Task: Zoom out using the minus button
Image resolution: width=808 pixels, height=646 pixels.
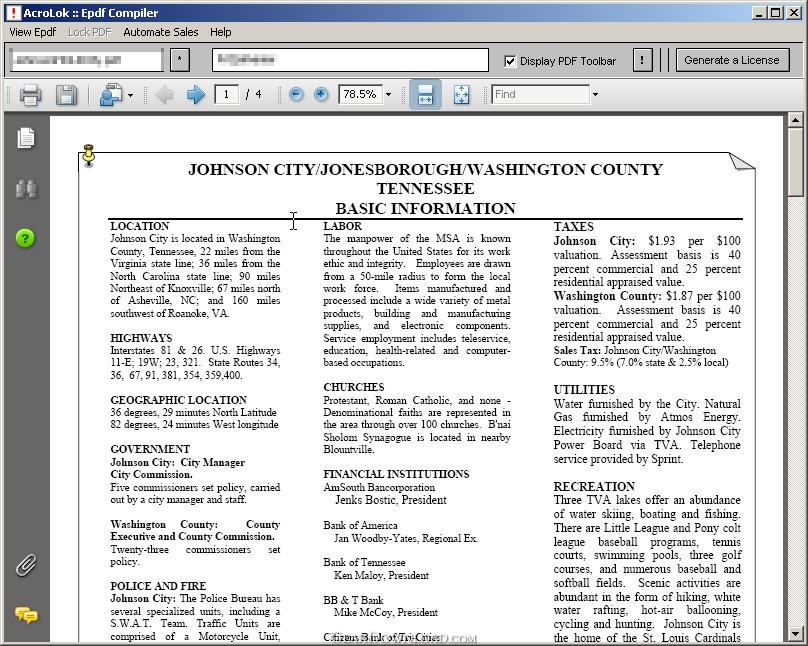Action: tap(296, 95)
